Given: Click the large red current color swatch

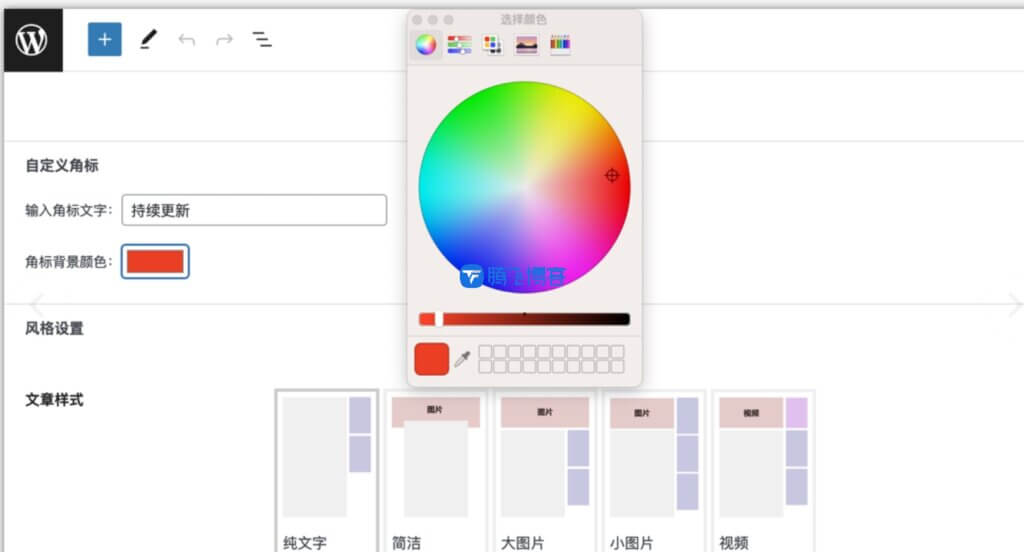Looking at the screenshot, I should [432, 359].
